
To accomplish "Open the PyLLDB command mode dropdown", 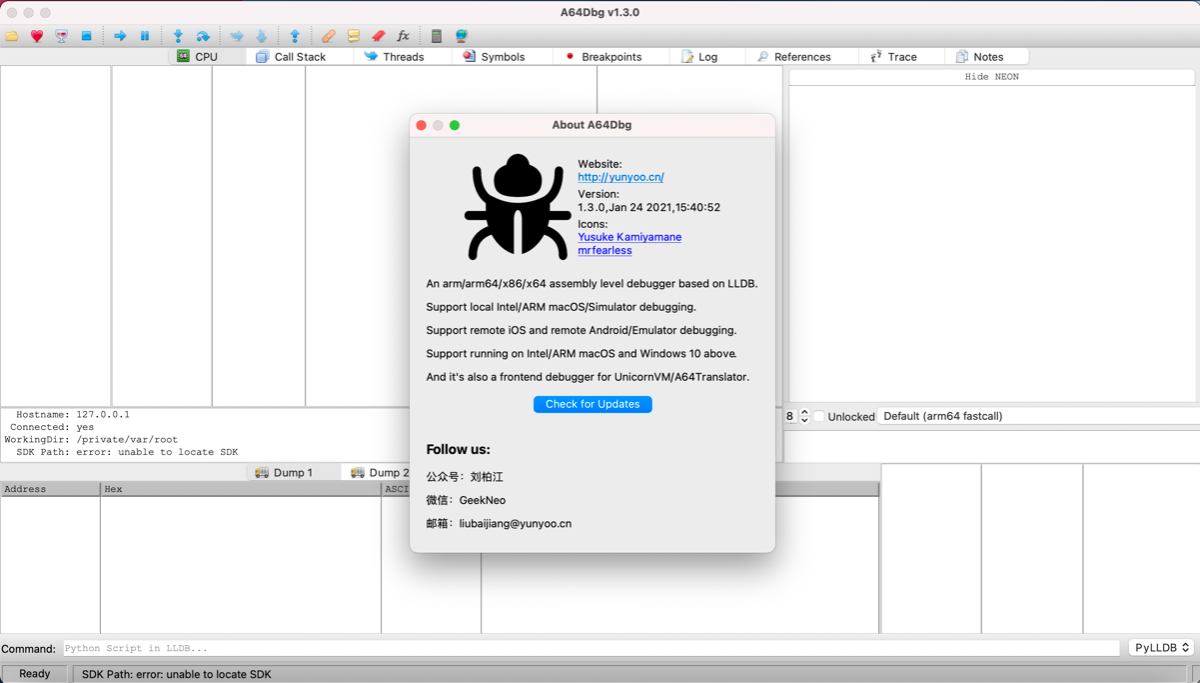I will [x=1162, y=648].
